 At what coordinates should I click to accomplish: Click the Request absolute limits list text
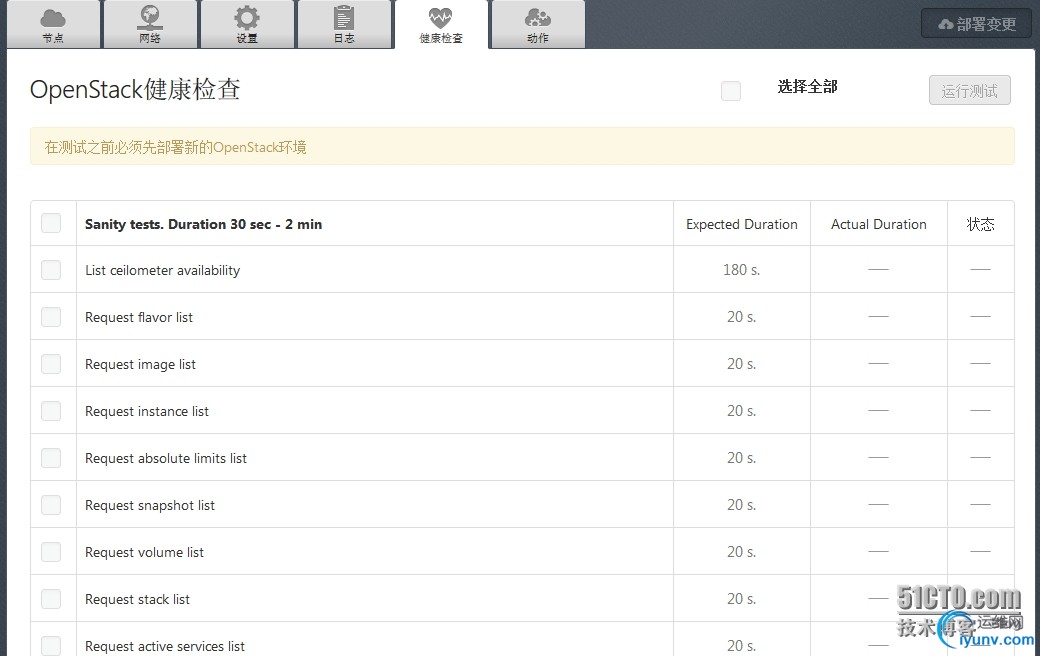pyautogui.click(x=166, y=458)
